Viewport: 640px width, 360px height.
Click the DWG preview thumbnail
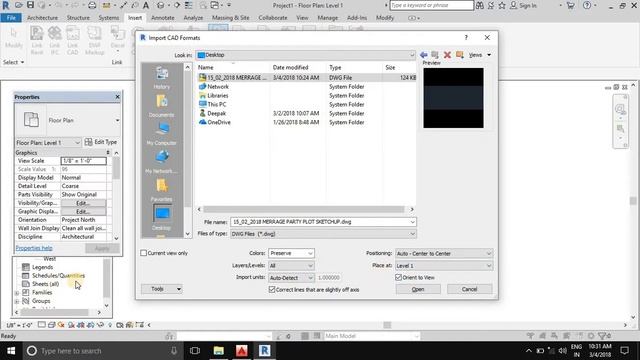pos(453,98)
